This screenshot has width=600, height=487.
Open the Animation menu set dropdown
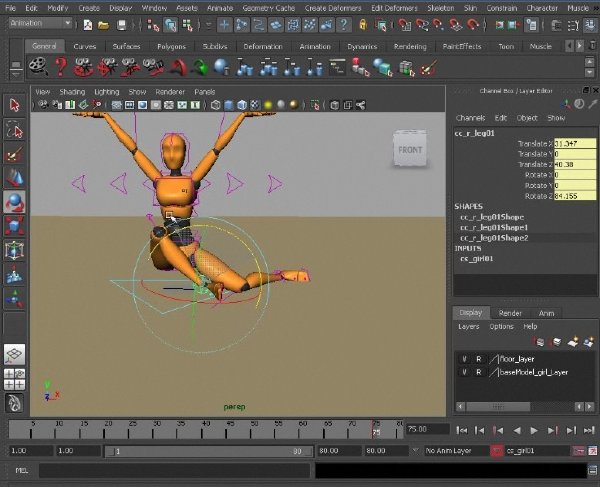coord(40,23)
